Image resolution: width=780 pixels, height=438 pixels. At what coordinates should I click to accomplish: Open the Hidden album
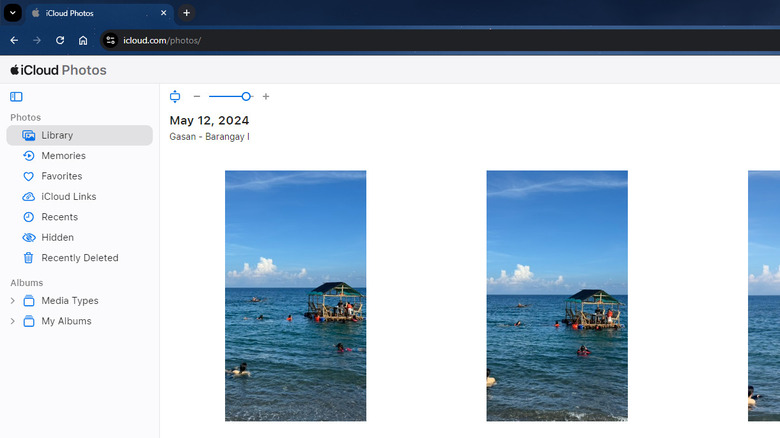pos(57,238)
